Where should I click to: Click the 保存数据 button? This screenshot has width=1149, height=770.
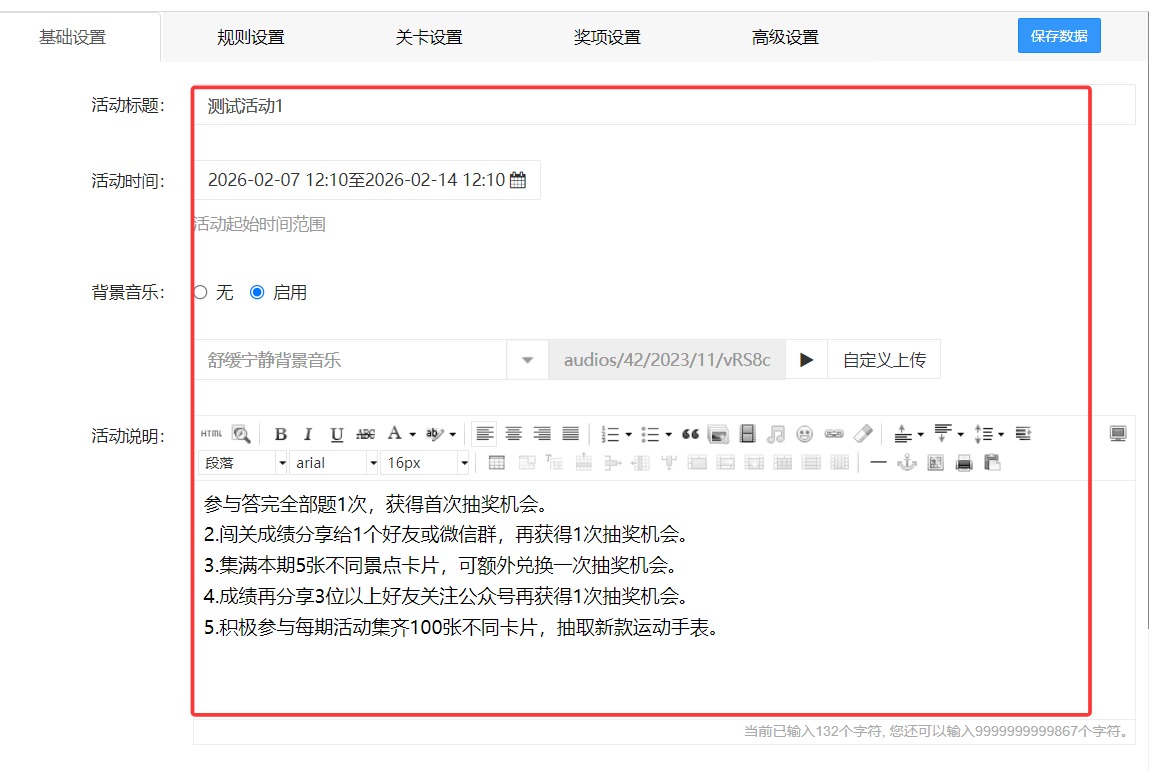pos(1059,36)
